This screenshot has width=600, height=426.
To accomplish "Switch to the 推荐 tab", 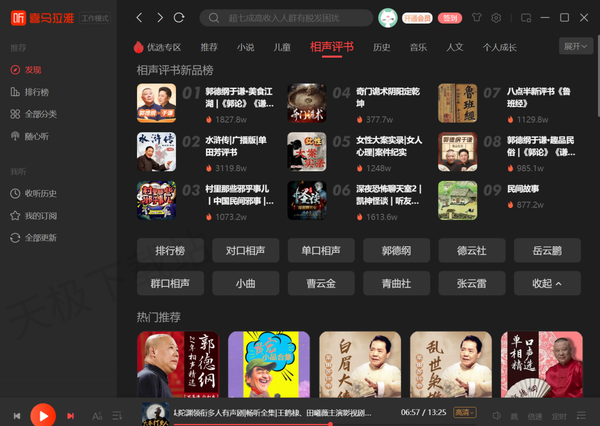I will 209,47.
